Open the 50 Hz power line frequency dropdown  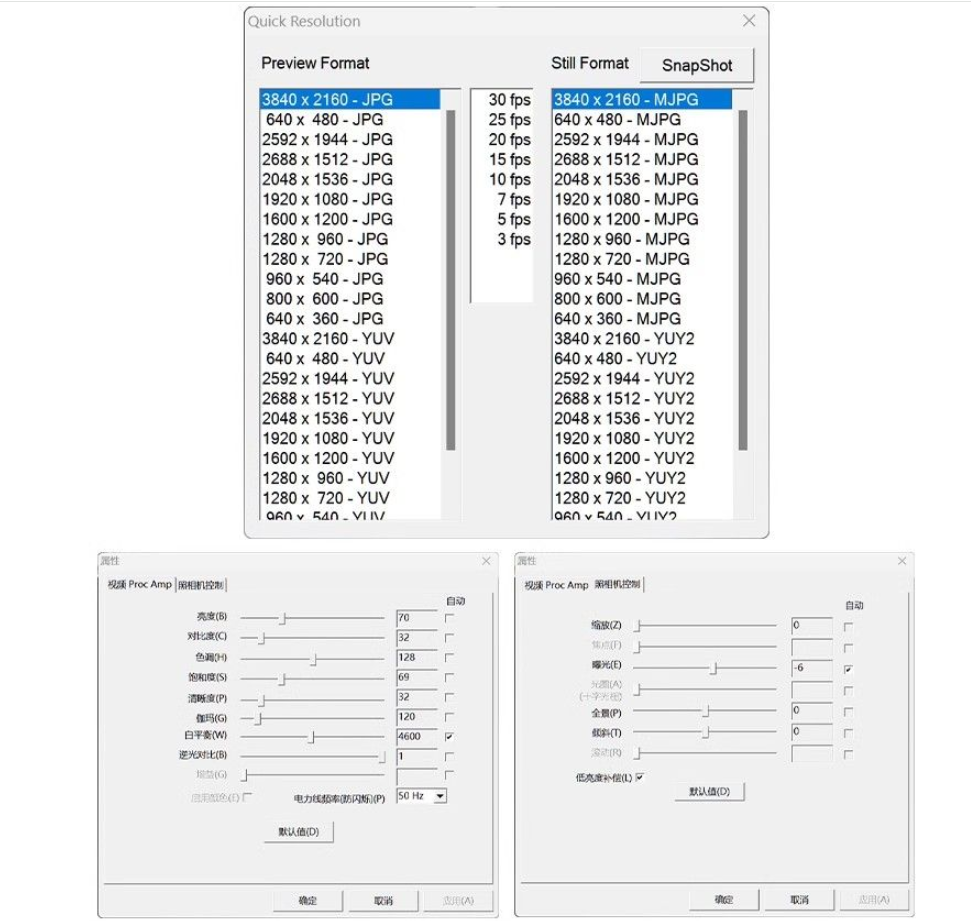[440, 796]
